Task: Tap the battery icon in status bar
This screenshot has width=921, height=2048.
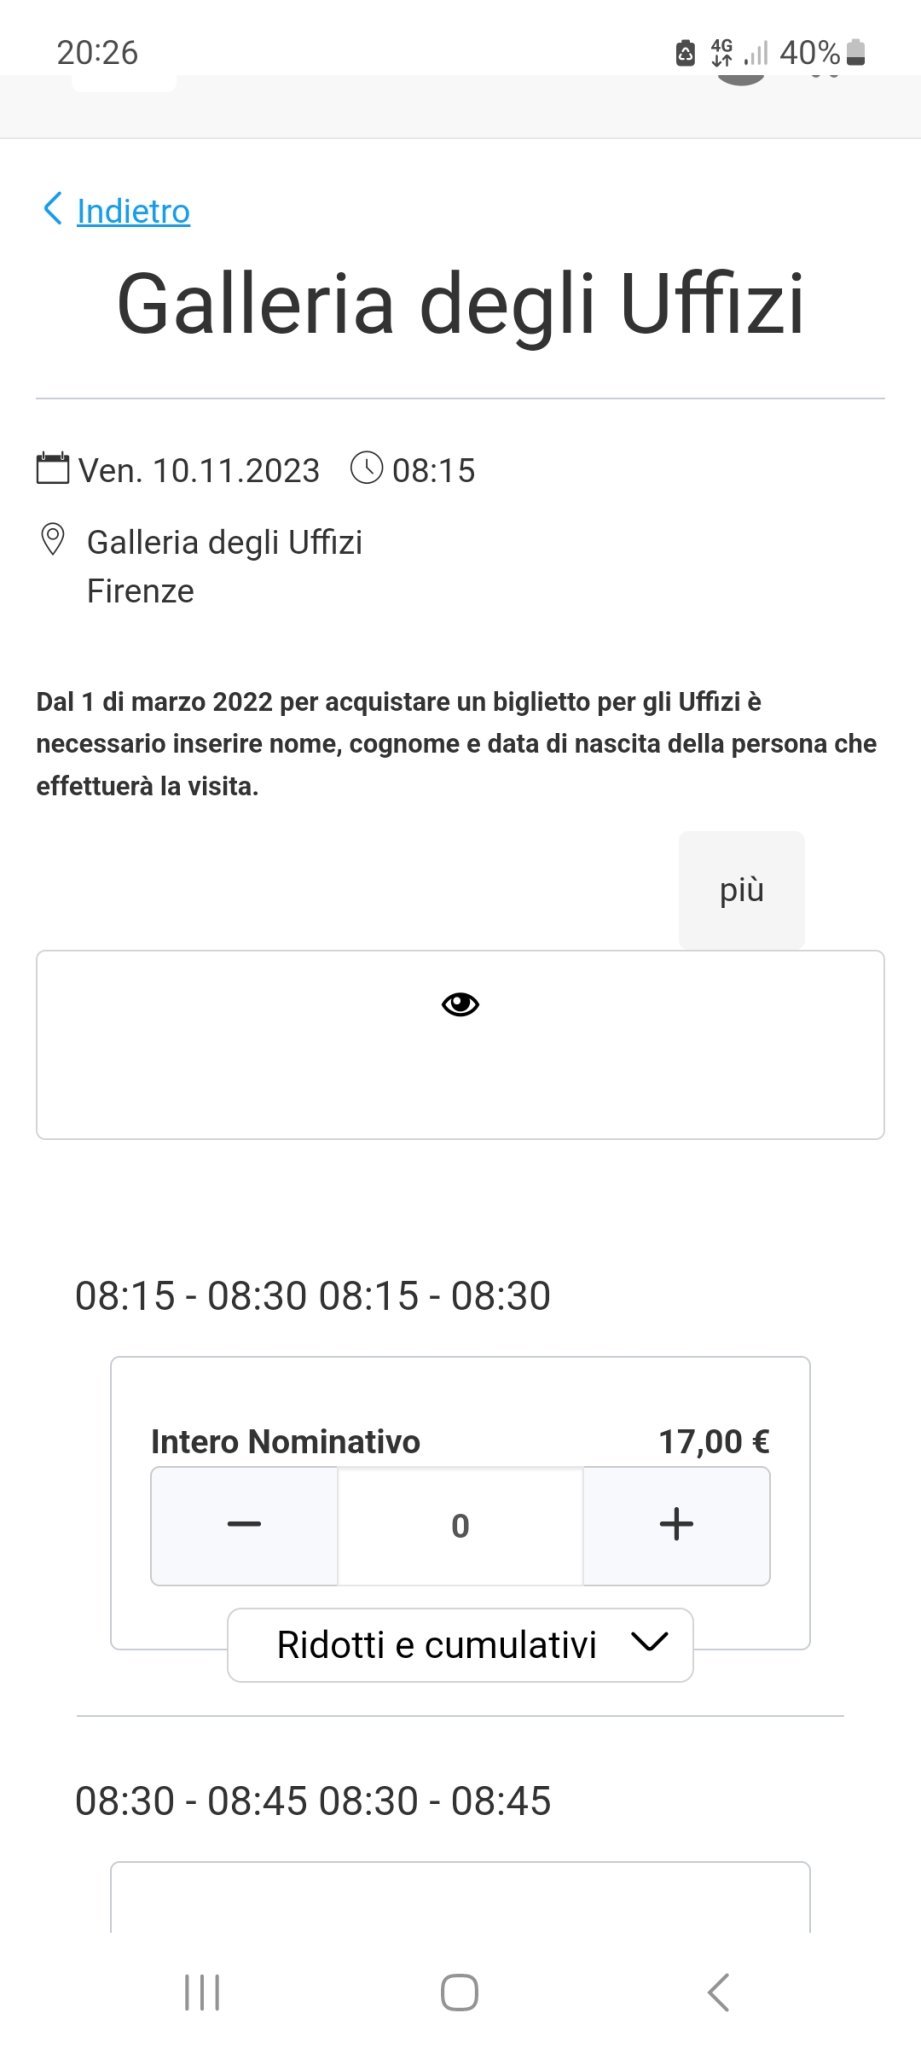Action: coord(856,52)
